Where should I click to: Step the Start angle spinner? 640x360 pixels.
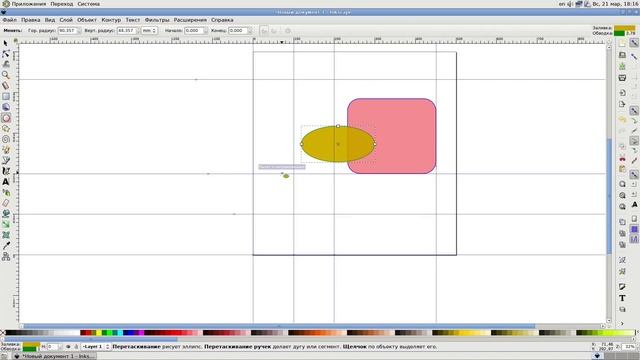tap(205, 31)
